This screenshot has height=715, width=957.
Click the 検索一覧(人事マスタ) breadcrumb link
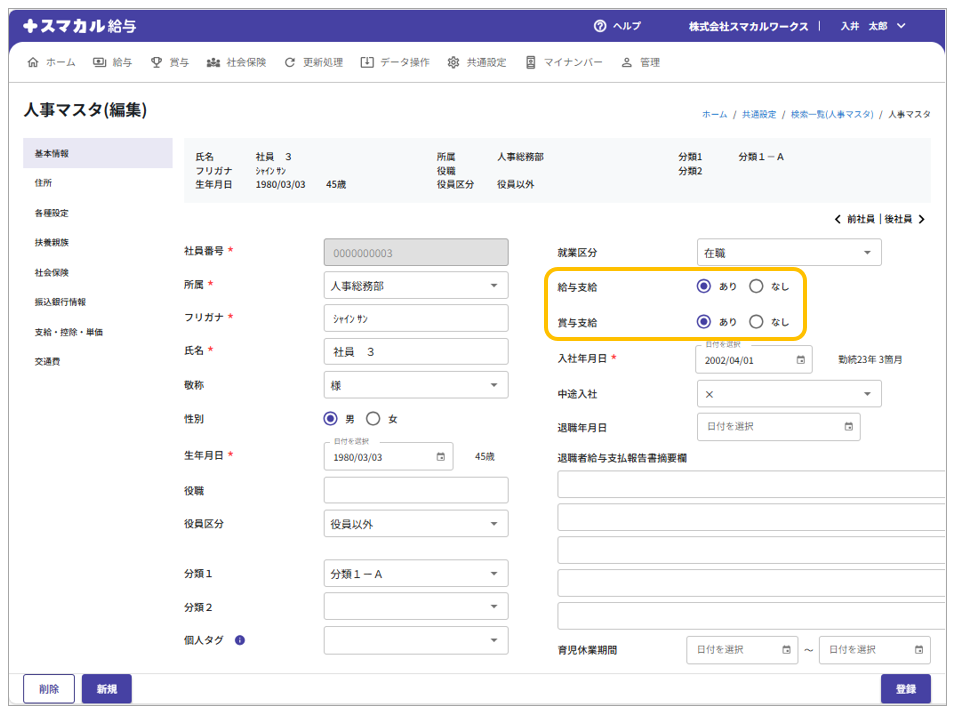pos(831,115)
